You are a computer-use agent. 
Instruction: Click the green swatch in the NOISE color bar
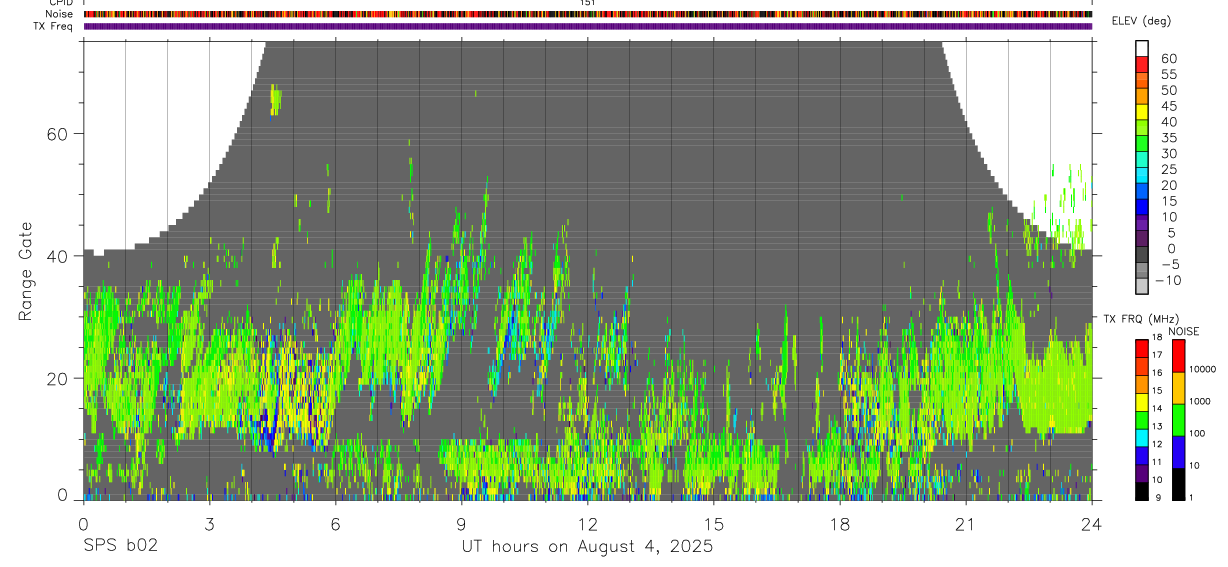click(x=1179, y=420)
